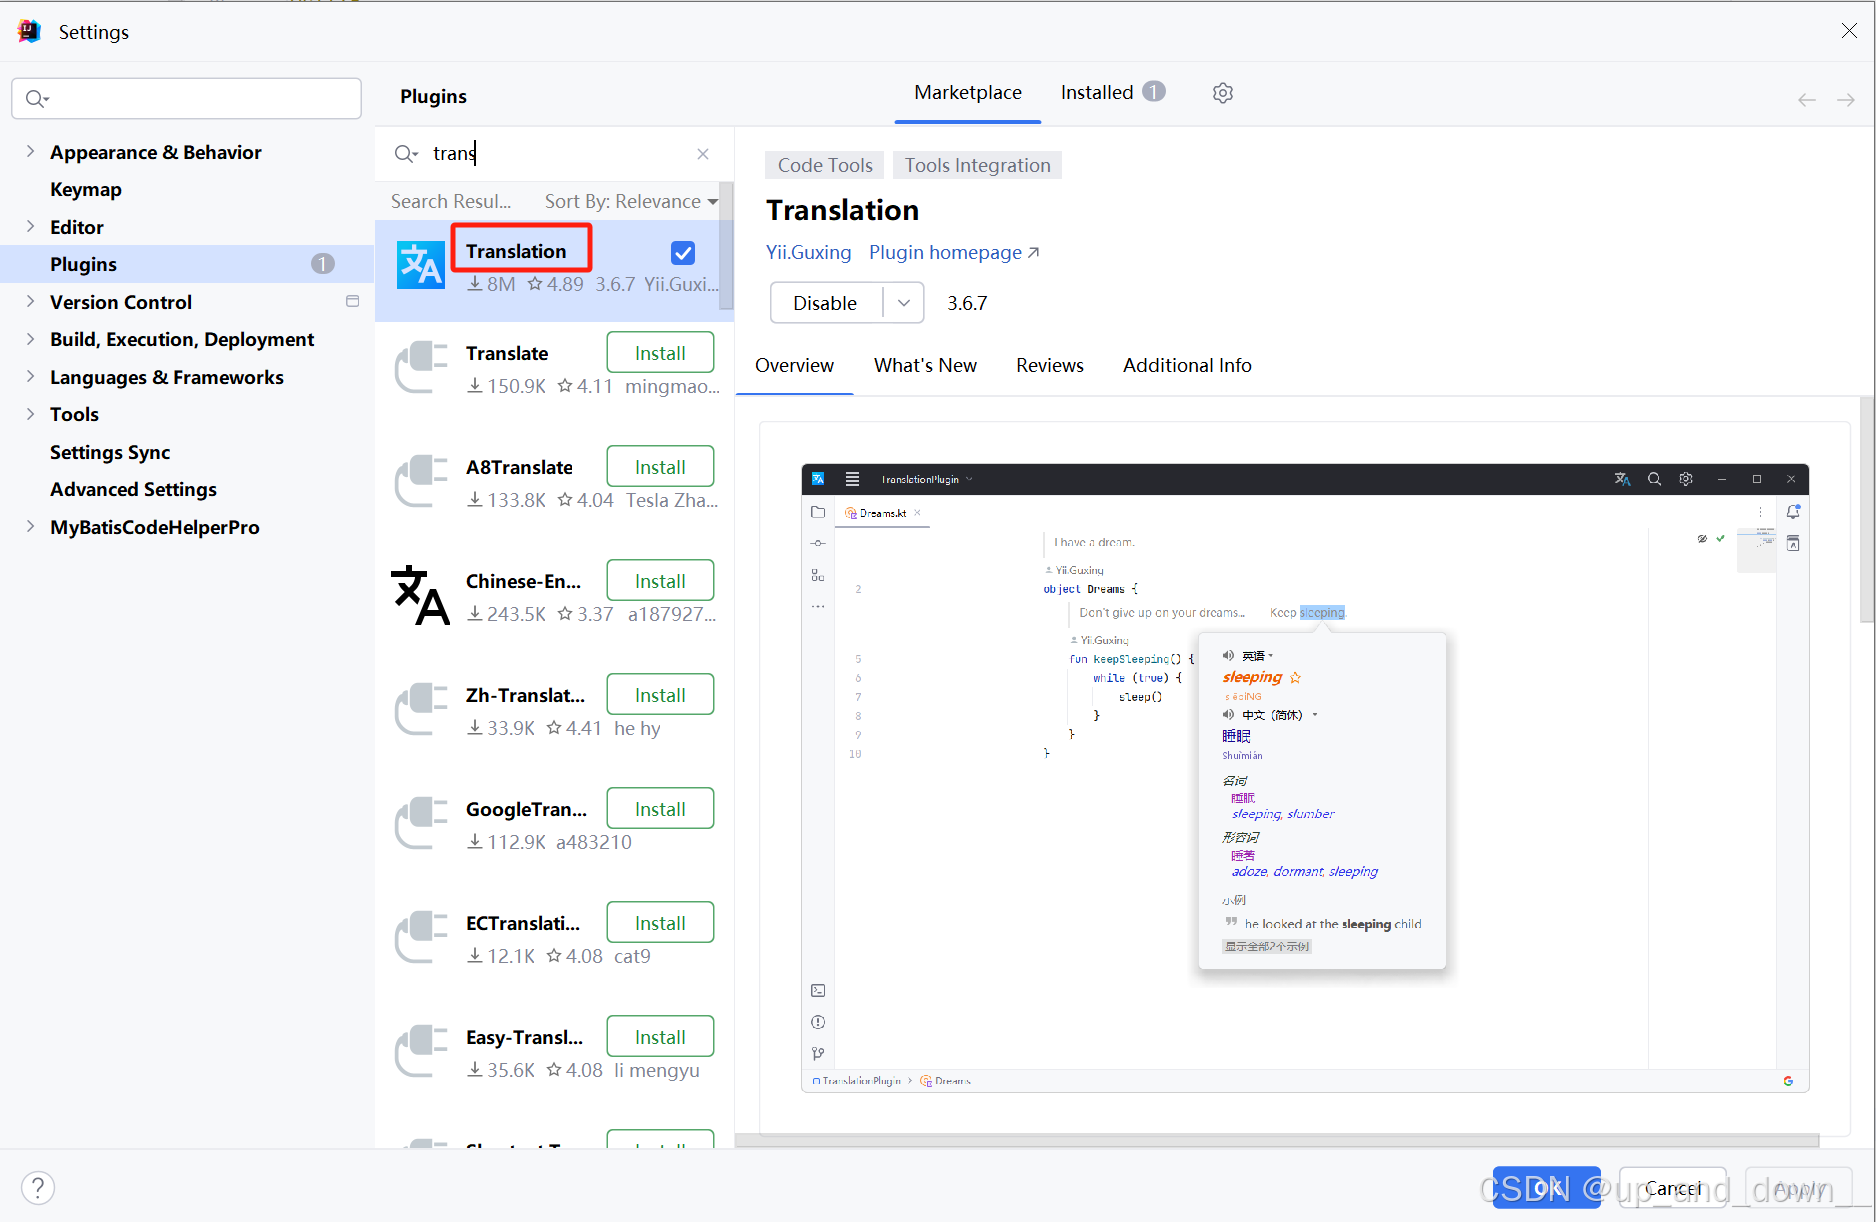Open the Plugin homepage link
The image size is (1876, 1222).
954,253
